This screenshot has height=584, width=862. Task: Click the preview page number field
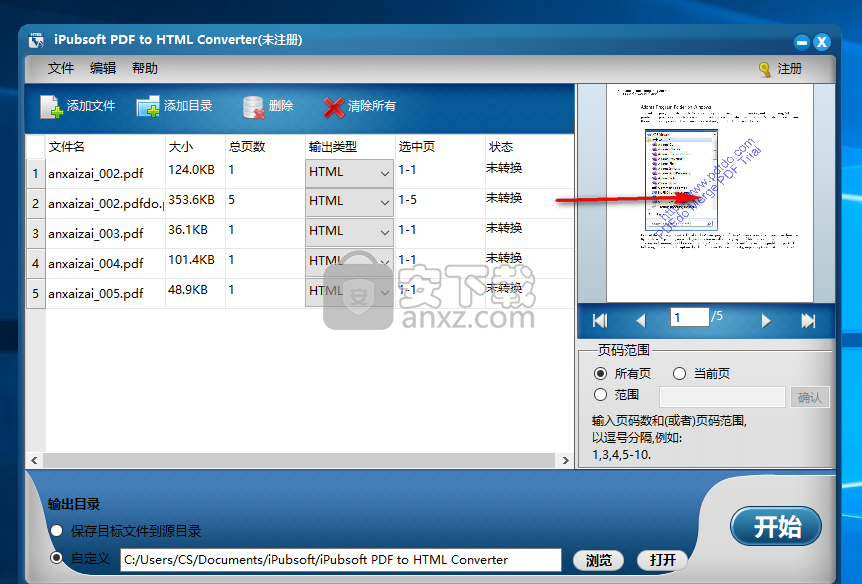click(x=689, y=317)
